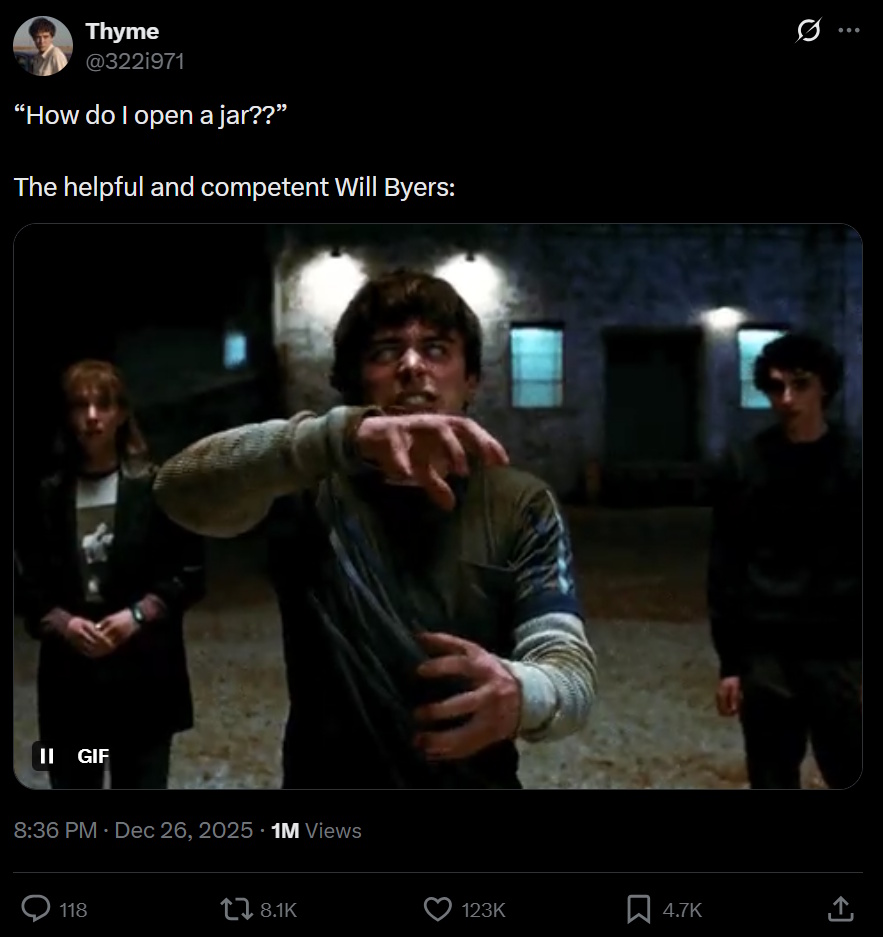This screenshot has height=937, width=883.
Task: Click the "How do I open a jar??" text
Action: (x=151, y=115)
